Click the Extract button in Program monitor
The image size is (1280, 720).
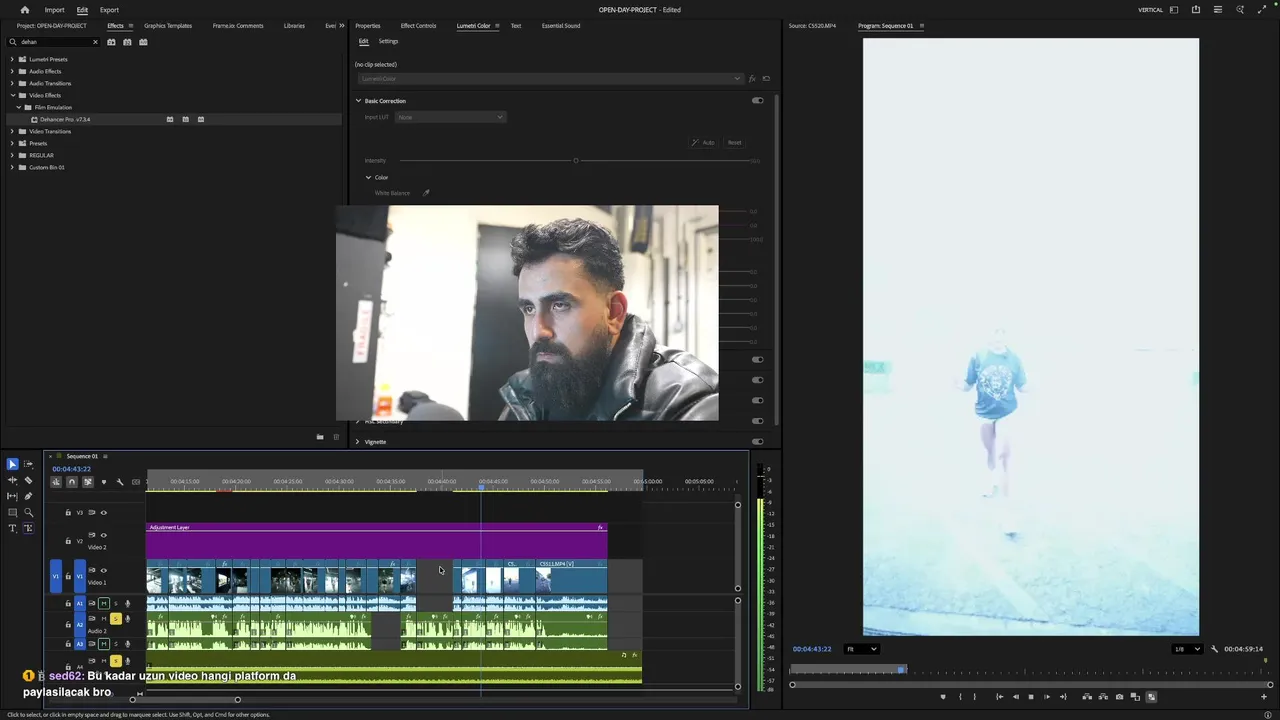[1103, 697]
